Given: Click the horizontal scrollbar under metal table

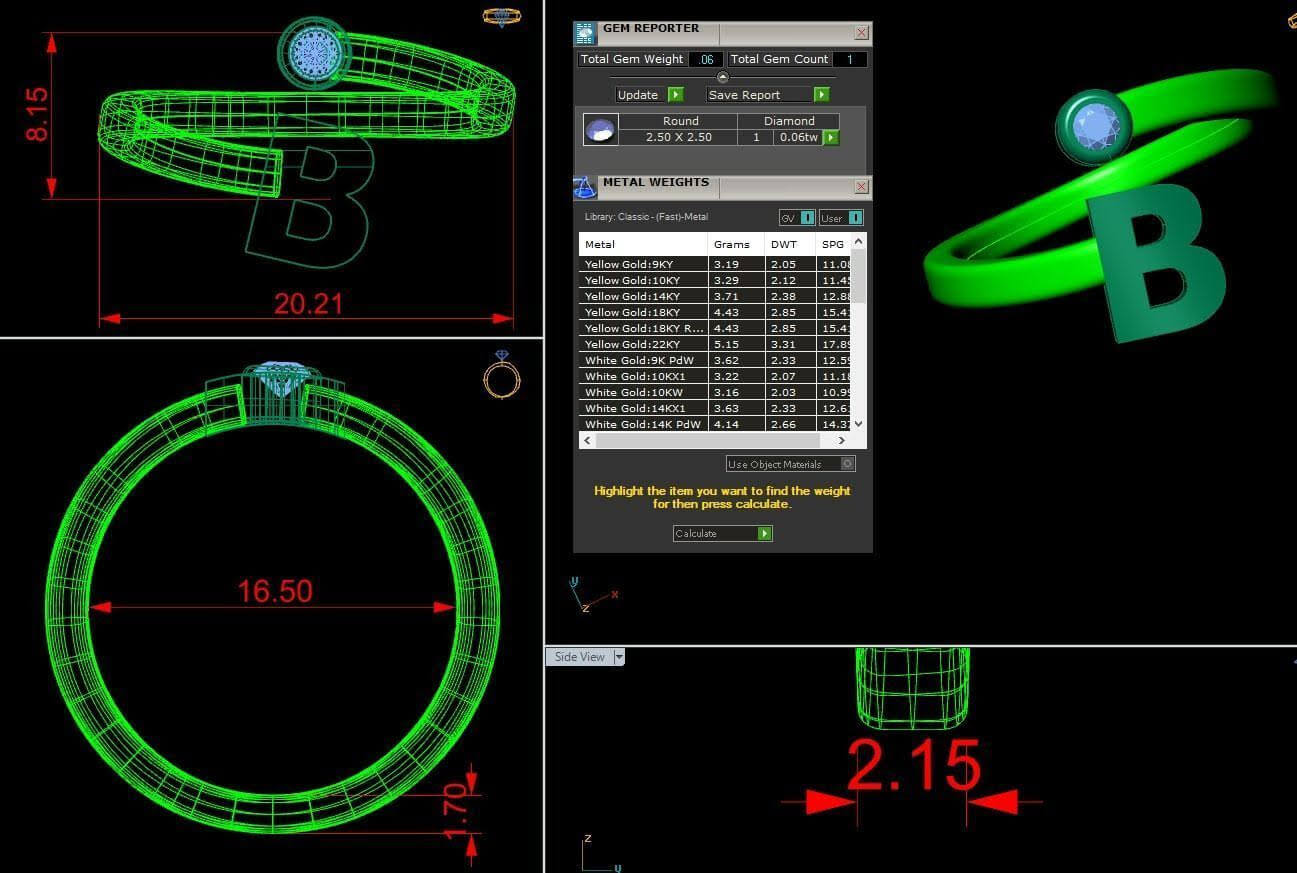Looking at the screenshot, I should click(710, 440).
